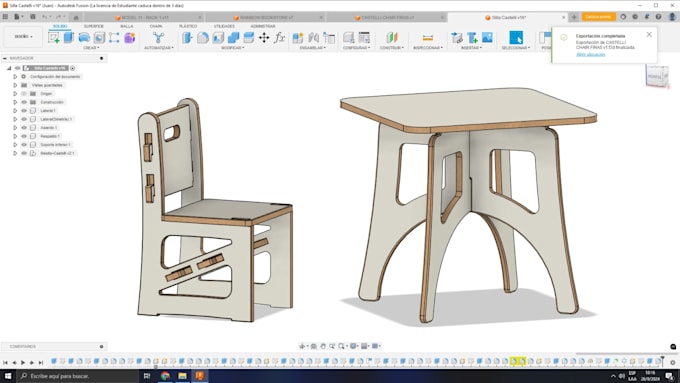Select the Move/Copy arrows tool
Image resolution: width=680 pixels, height=383 pixels.
[x=264, y=38]
